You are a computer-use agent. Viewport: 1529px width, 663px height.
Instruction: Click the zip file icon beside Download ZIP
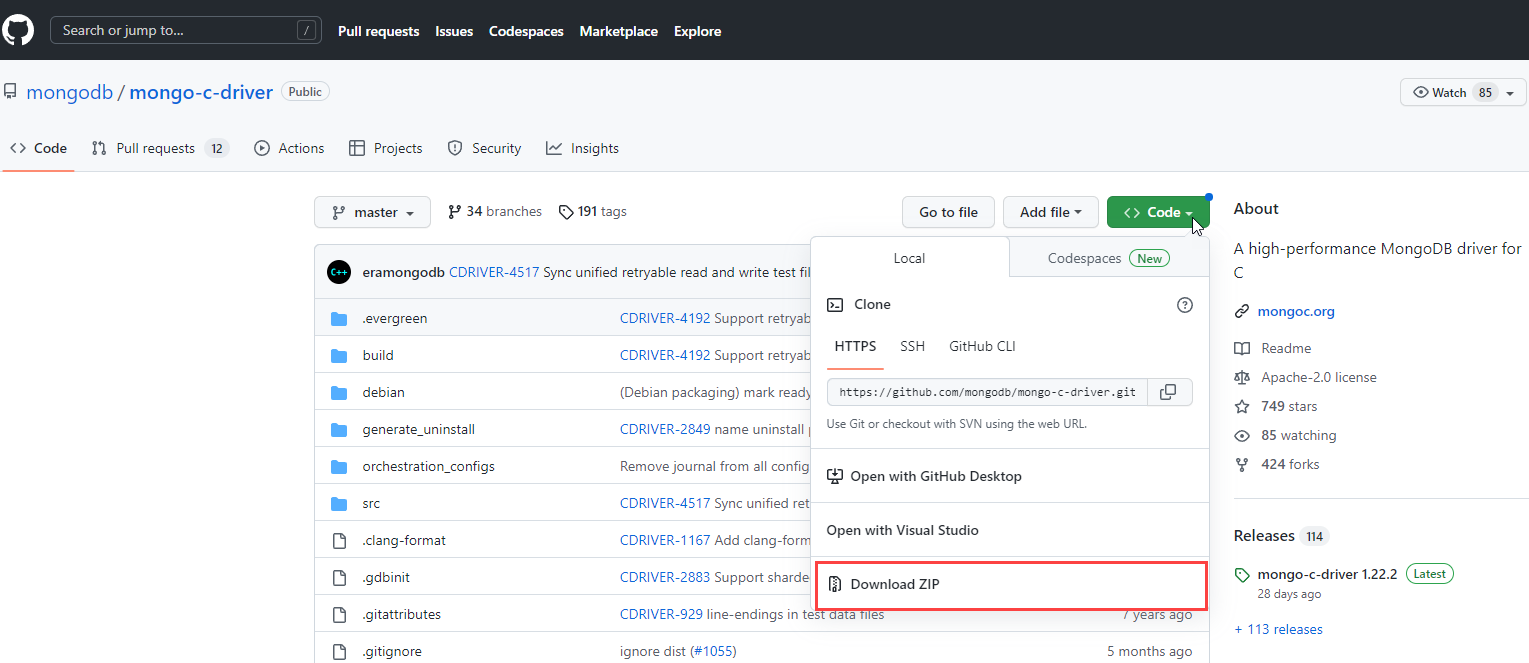point(835,584)
